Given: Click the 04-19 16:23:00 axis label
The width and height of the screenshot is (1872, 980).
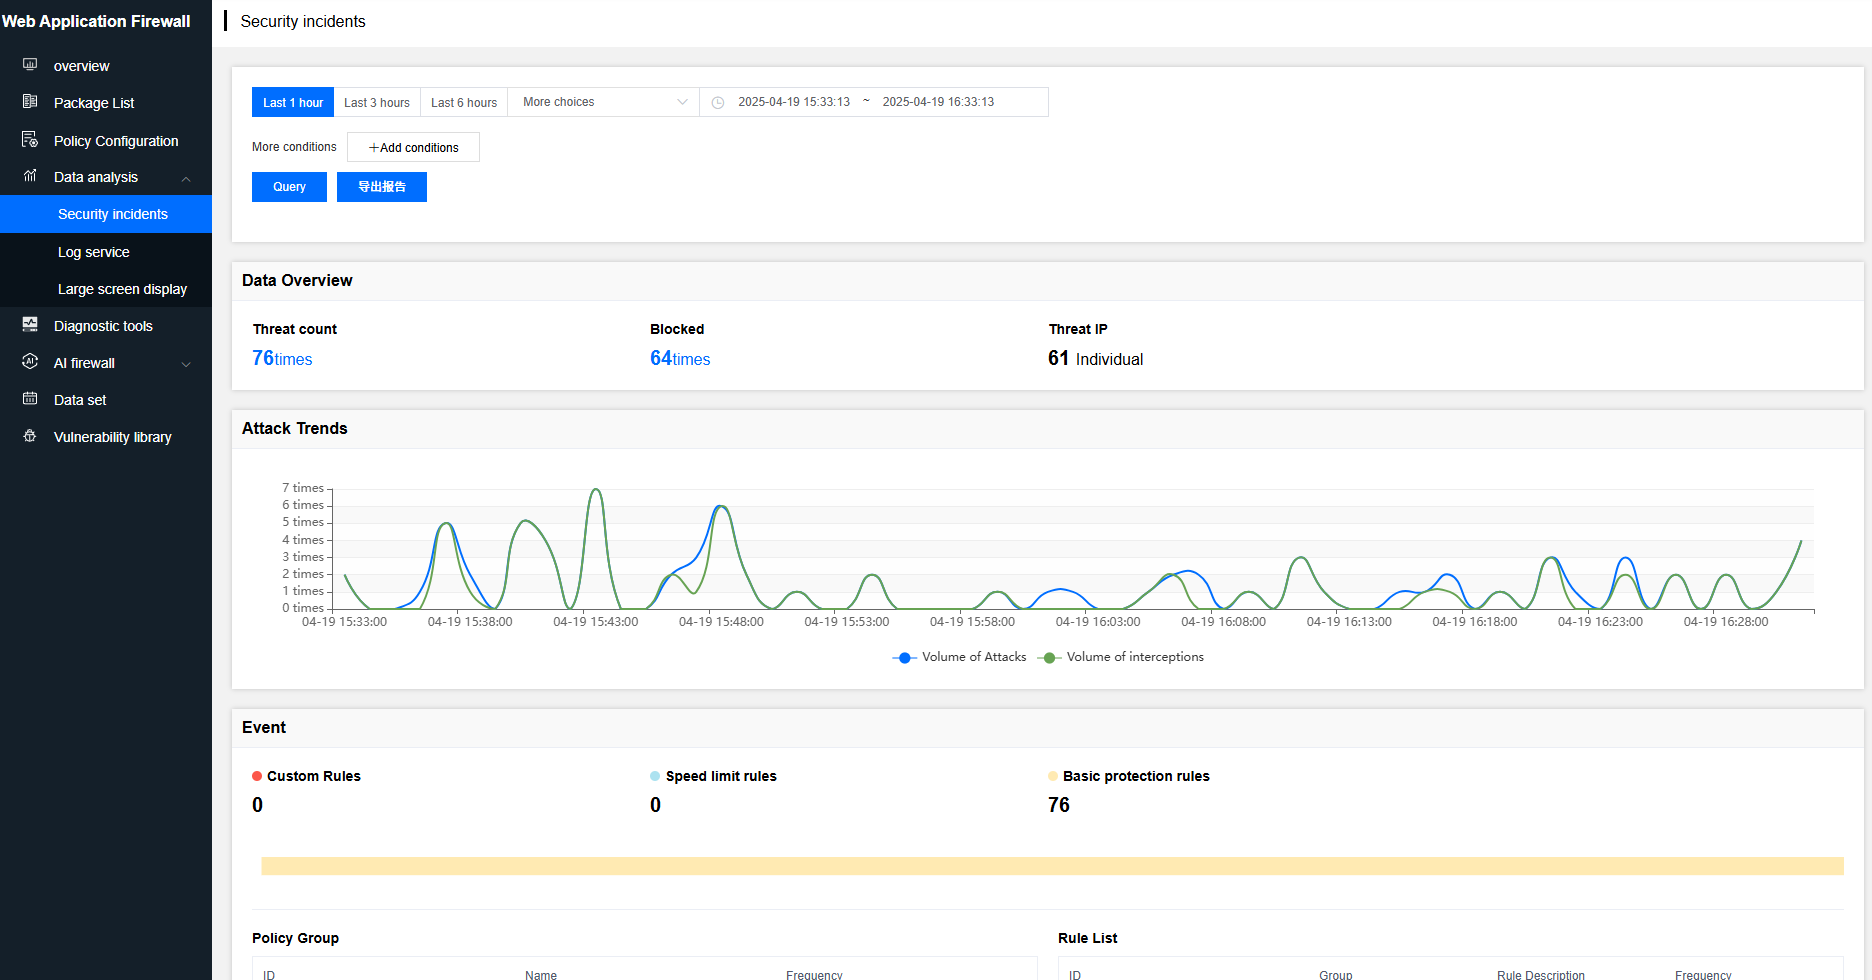Looking at the screenshot, I should 1600,622.
